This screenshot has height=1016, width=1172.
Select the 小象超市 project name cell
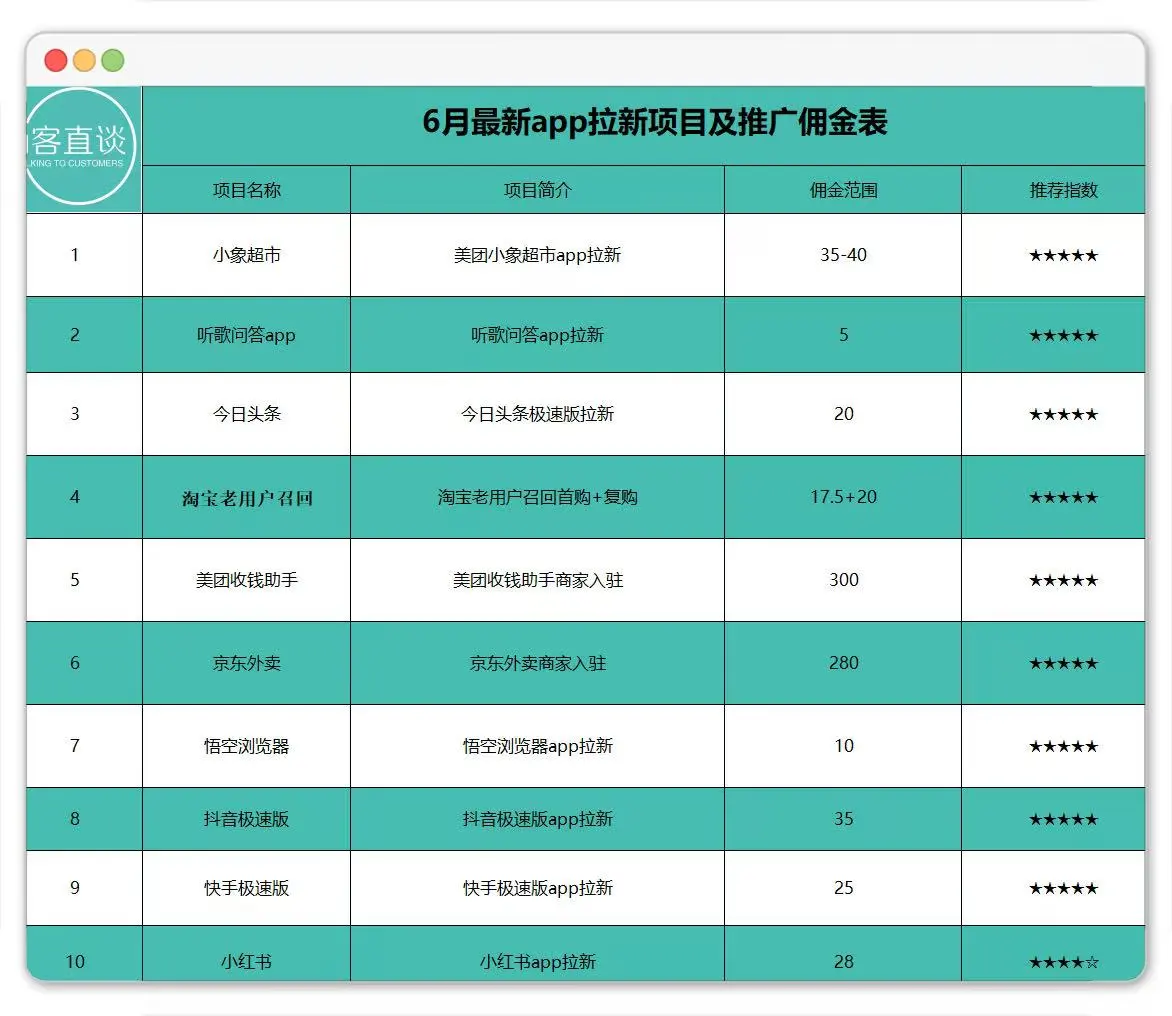pos(247,255)
